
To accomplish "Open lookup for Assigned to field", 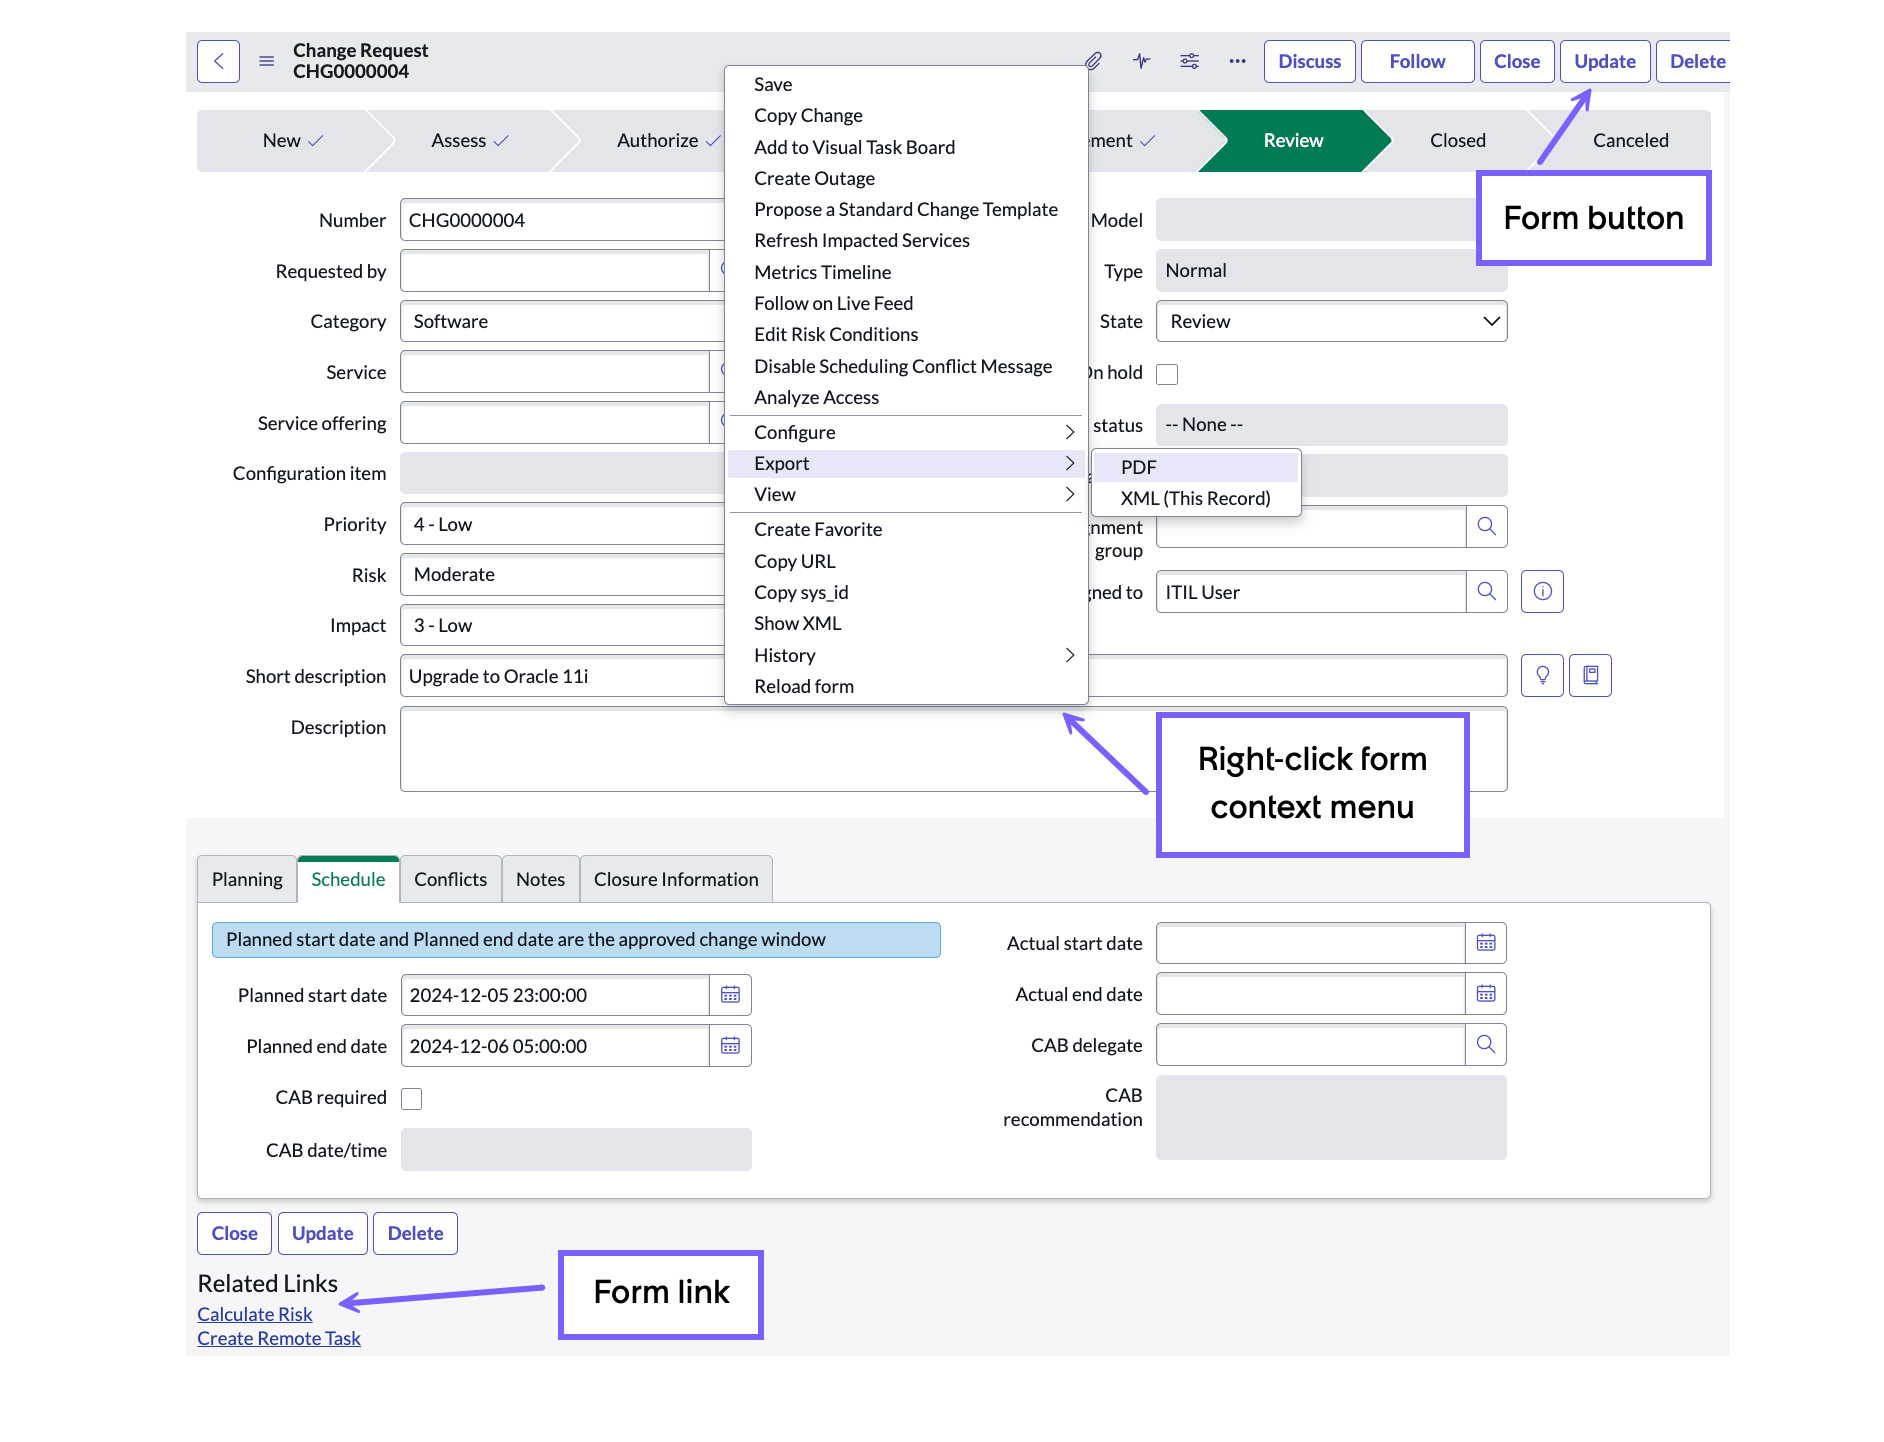I will pyautogui.click(x=1487, y=591).
